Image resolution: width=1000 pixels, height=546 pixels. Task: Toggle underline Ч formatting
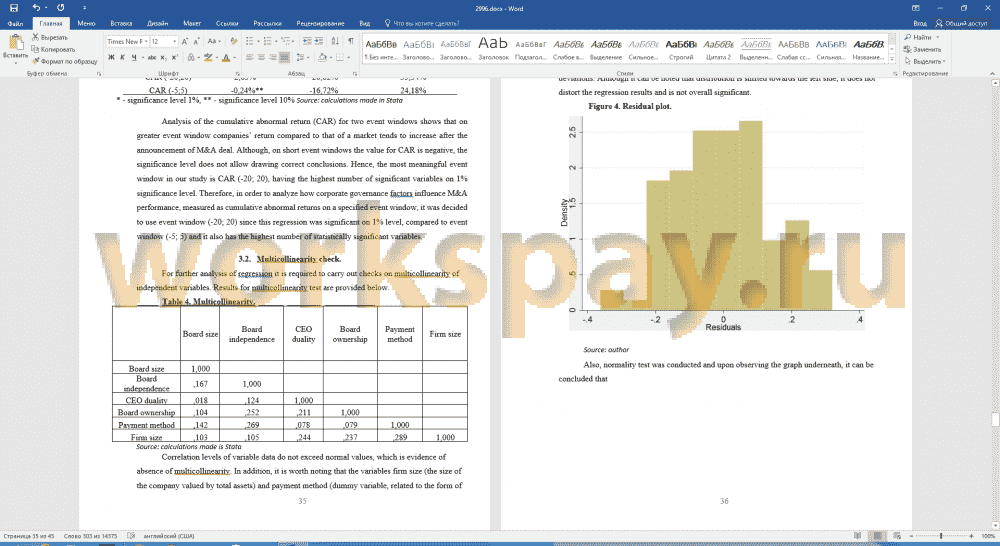tap(134, 57)
